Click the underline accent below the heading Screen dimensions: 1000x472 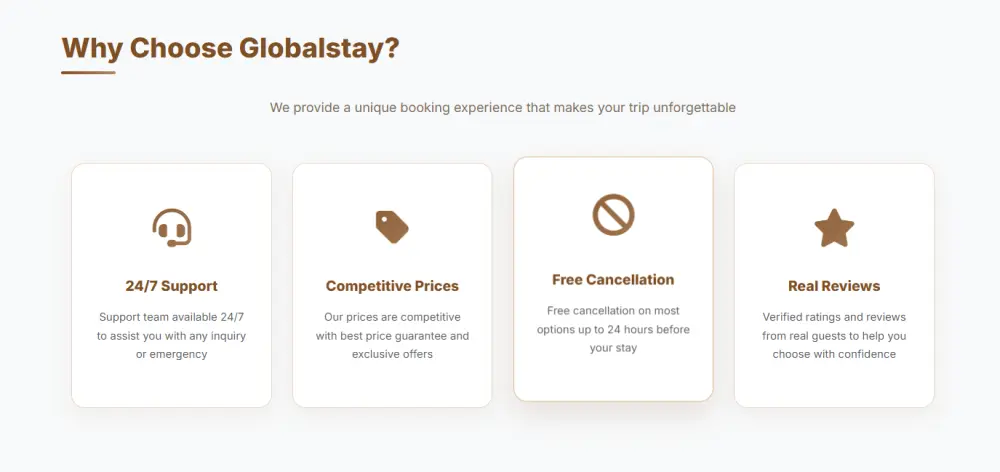(x=88, y=72)
